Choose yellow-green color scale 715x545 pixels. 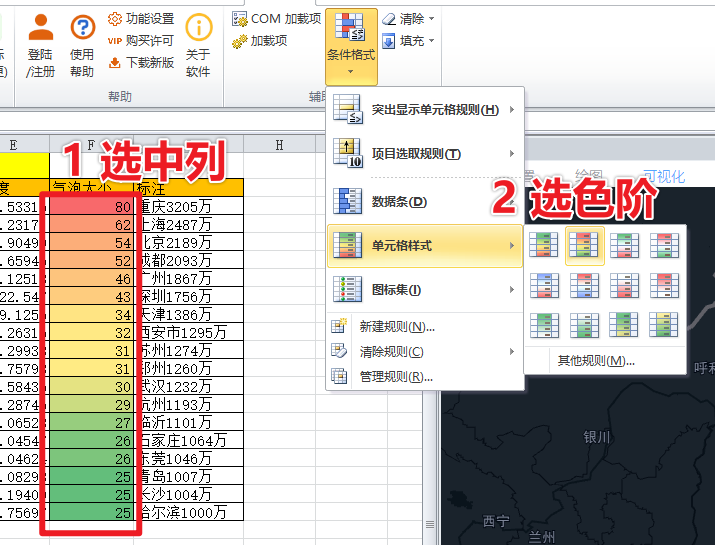[664, 325]
